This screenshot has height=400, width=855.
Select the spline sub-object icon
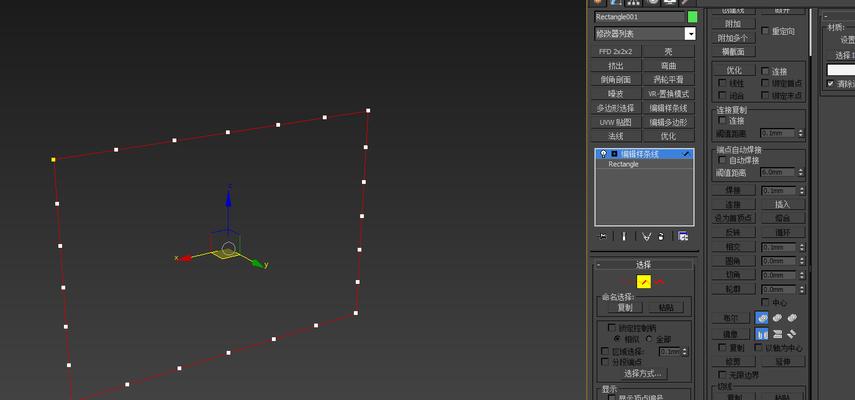click(660, 282)
